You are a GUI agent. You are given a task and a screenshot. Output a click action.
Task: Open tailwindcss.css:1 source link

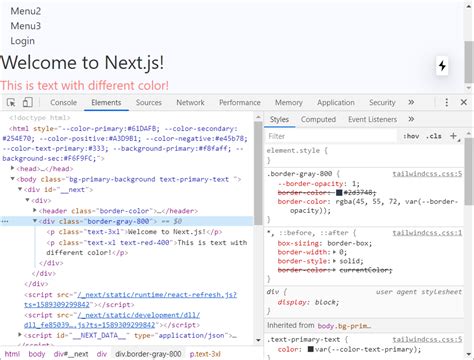coord(427,233)
